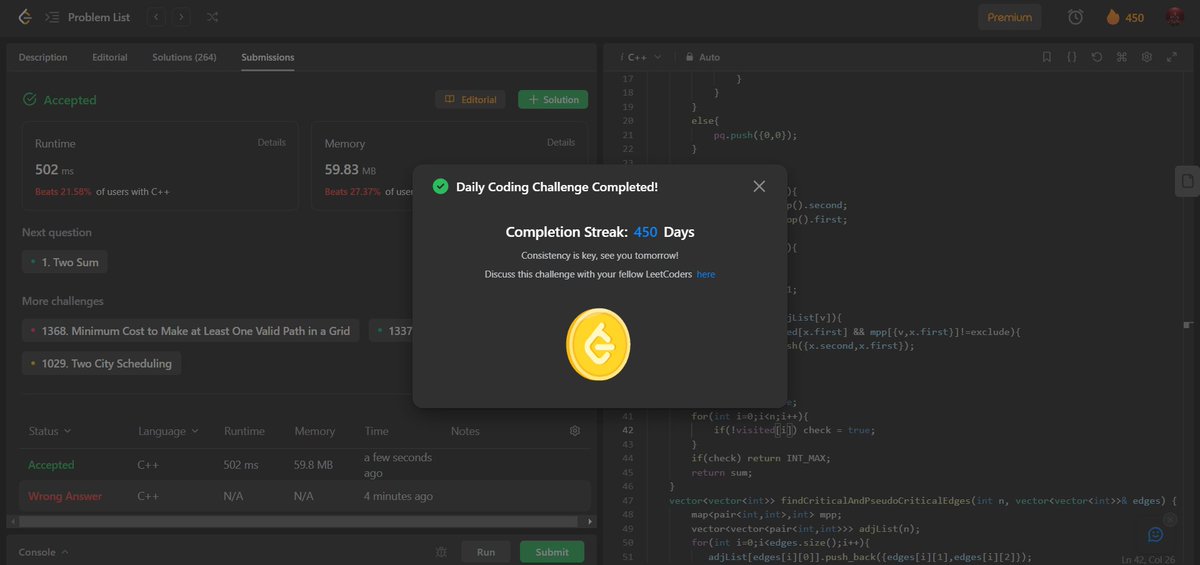Click the streak flame icon
Screen dimensions: 1200x565
tap(1113, 17)
